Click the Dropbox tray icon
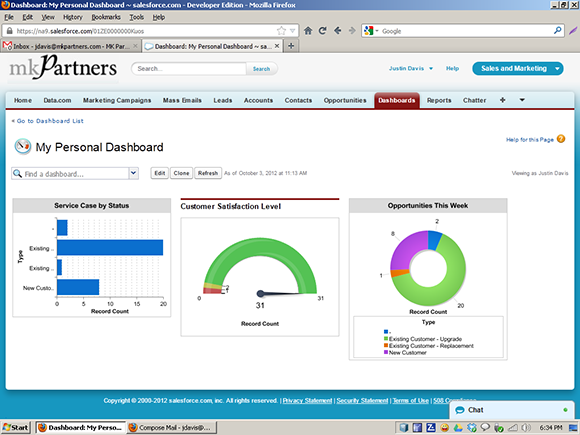Screen dimensions: 580x435 coord(472,428)
